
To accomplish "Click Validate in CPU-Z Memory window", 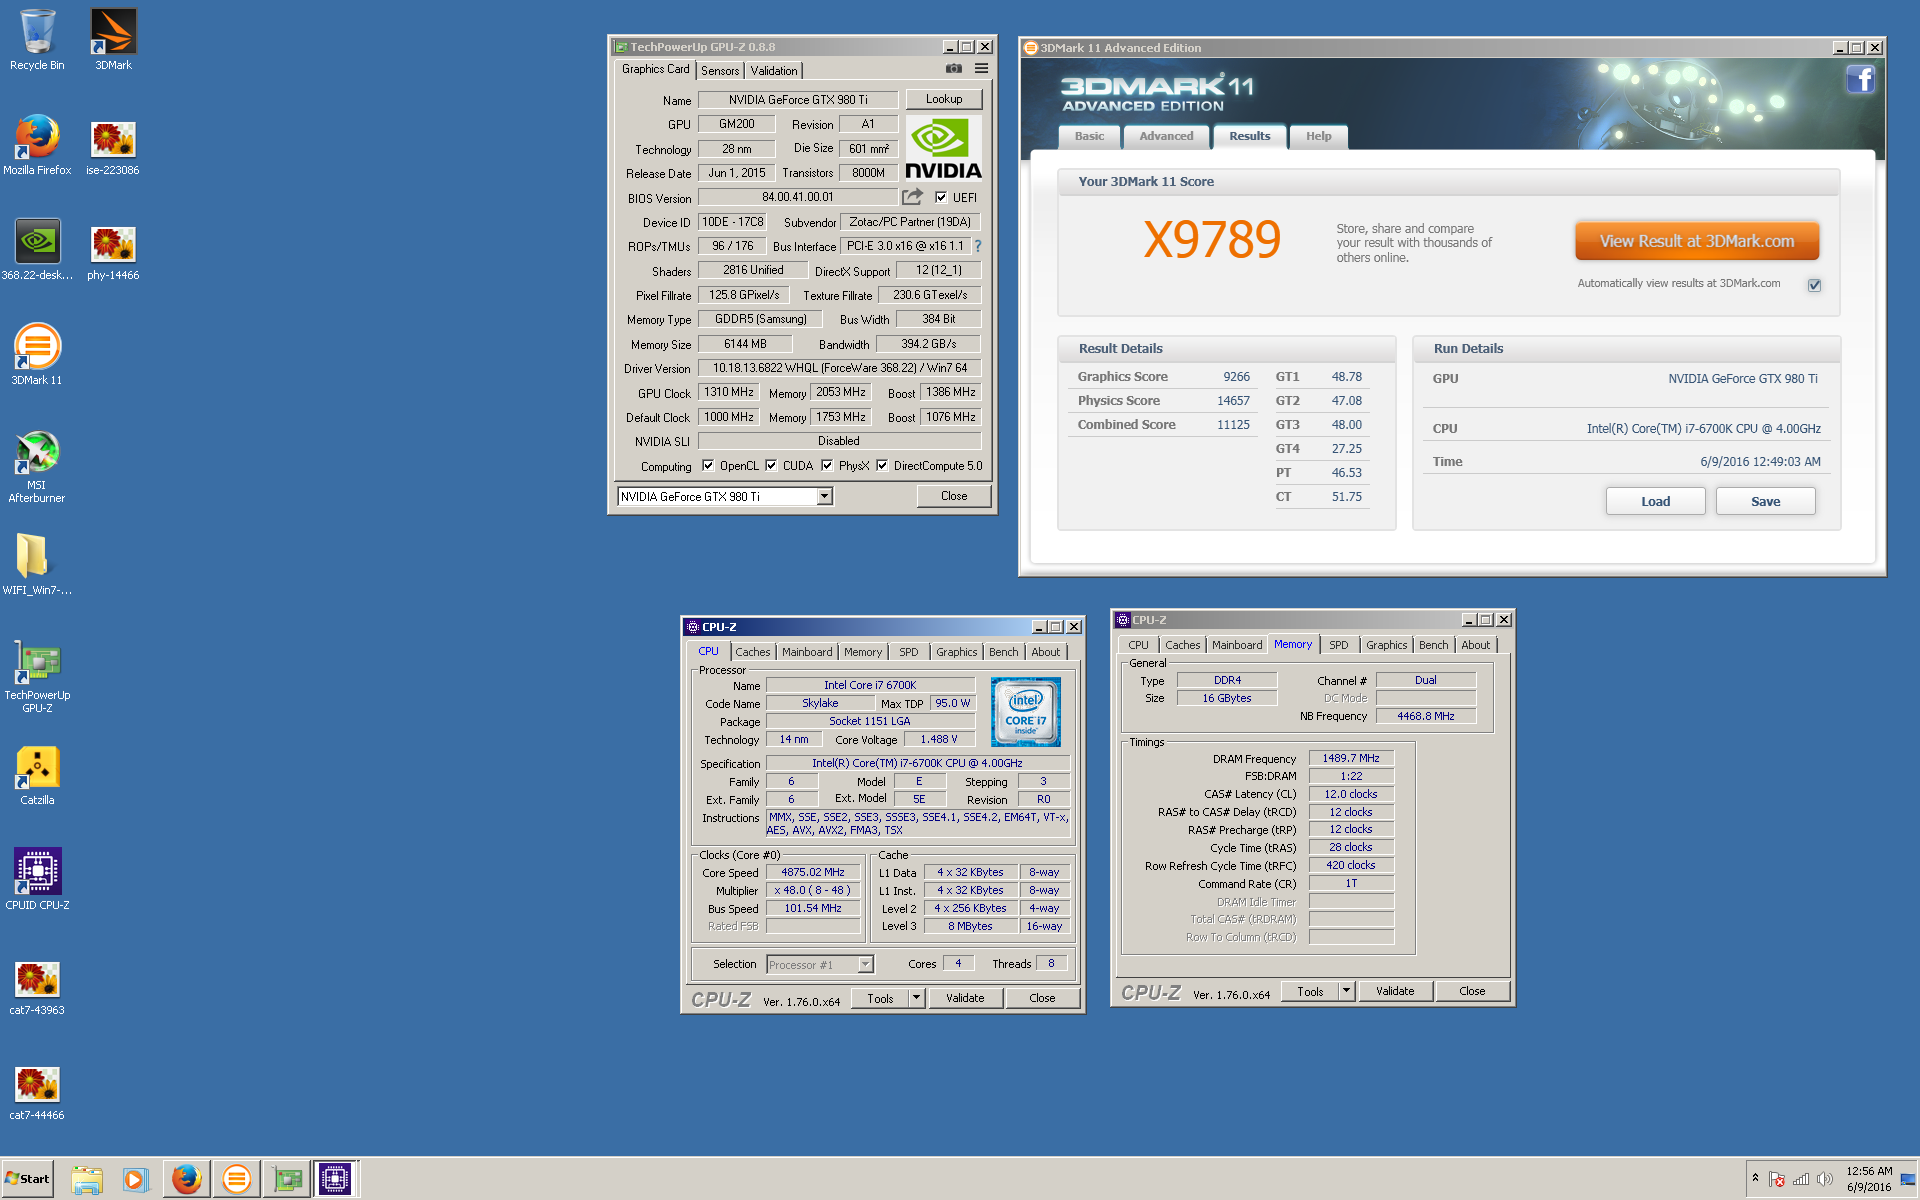I will tap(1395, 991).
